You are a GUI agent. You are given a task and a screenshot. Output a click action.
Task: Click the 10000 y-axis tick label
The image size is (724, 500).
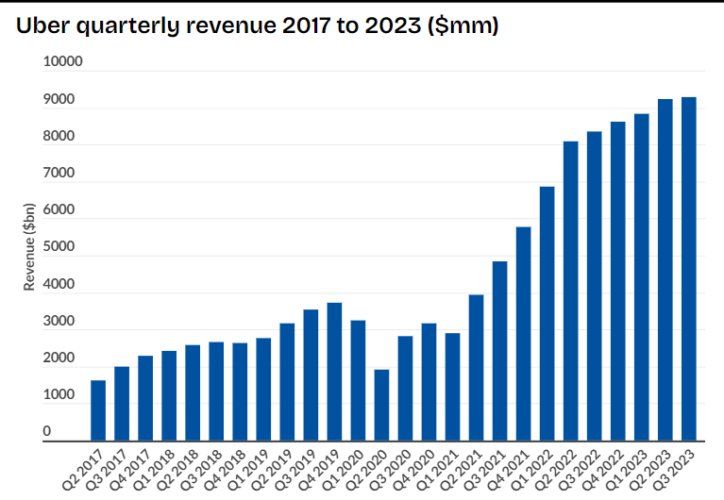[63, 61]
